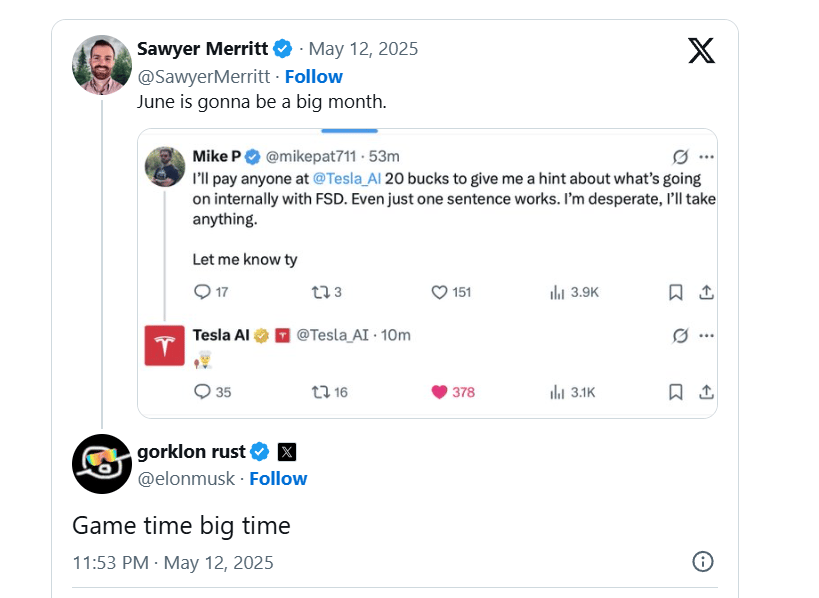This screenshot has width=819, height=598.
Task: Like the Tesla AI reply with 378 likes
Action: click(439, 392)
